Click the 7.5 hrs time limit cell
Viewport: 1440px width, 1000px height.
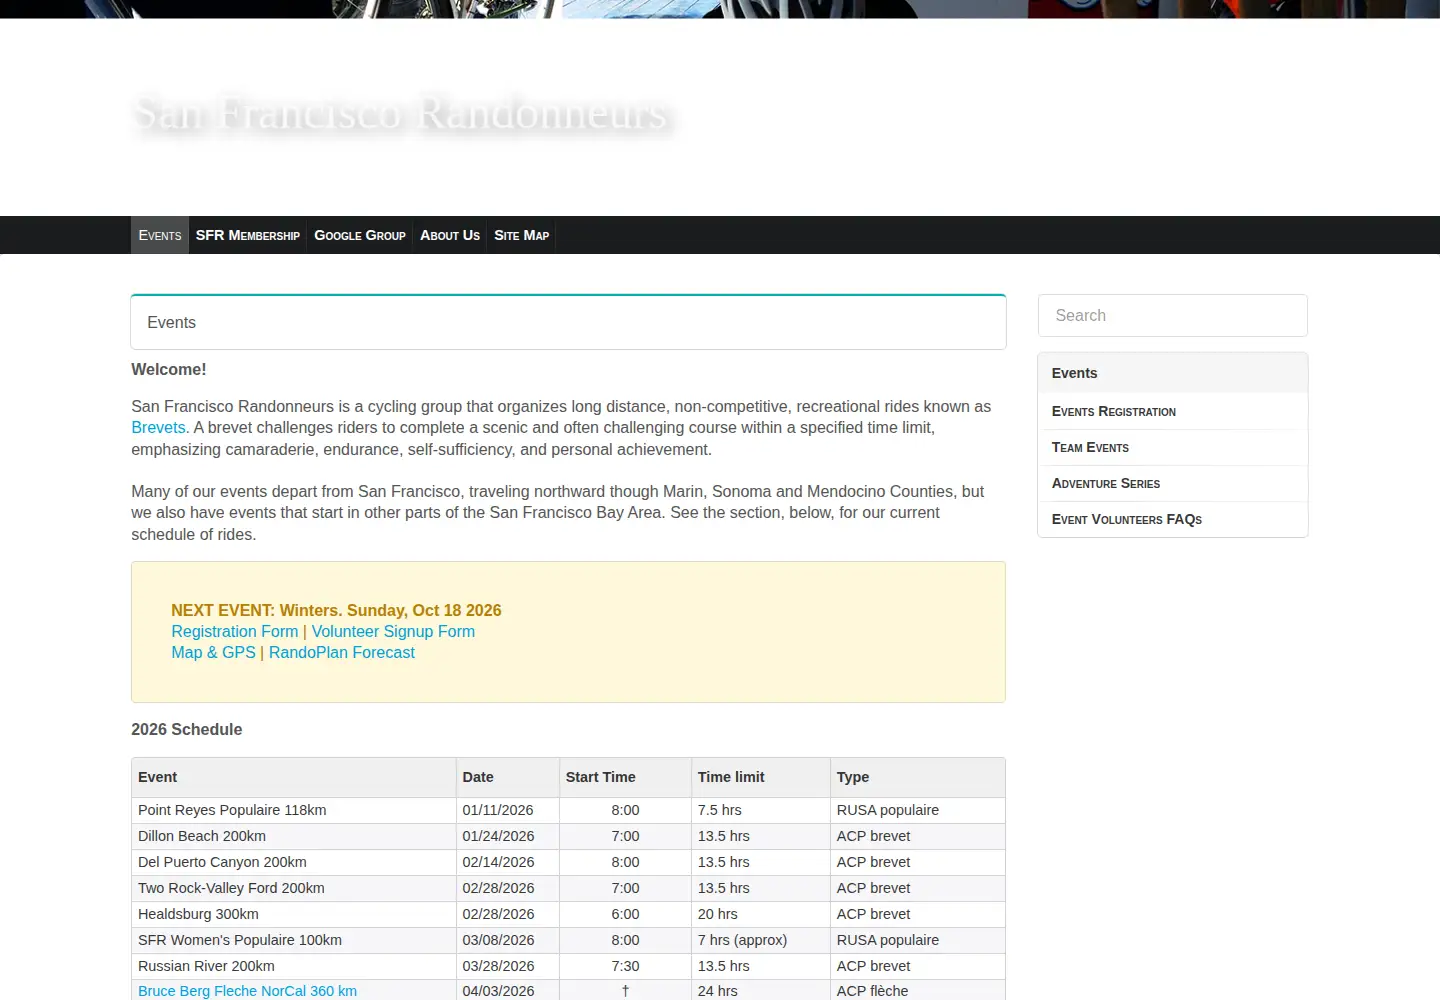(761, 810)
